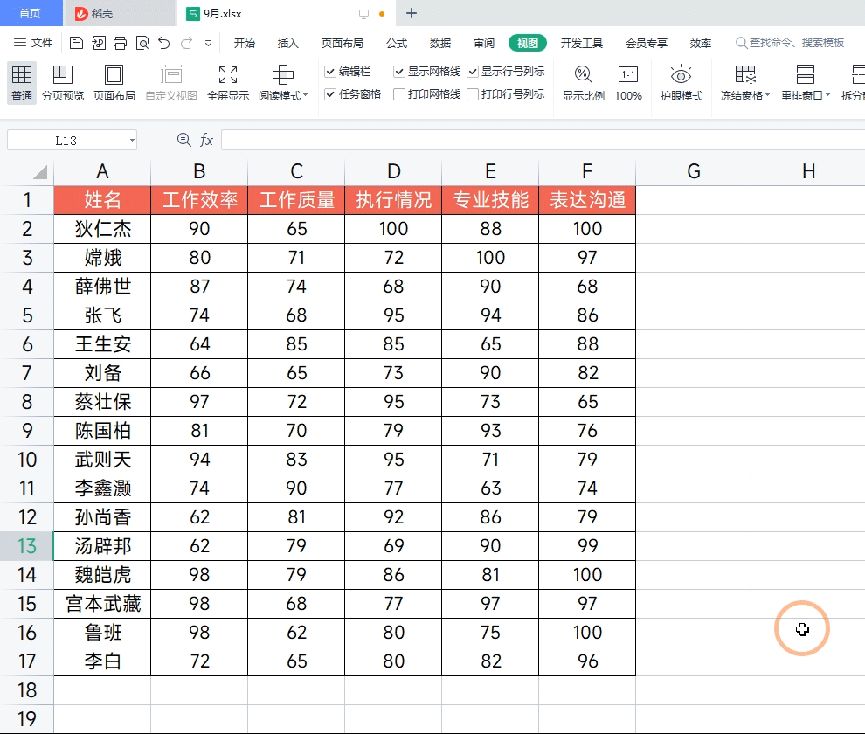865x734 pixels.
Task: Click the 稻壳 tab logo icon
Action: (x=81, y=13)
